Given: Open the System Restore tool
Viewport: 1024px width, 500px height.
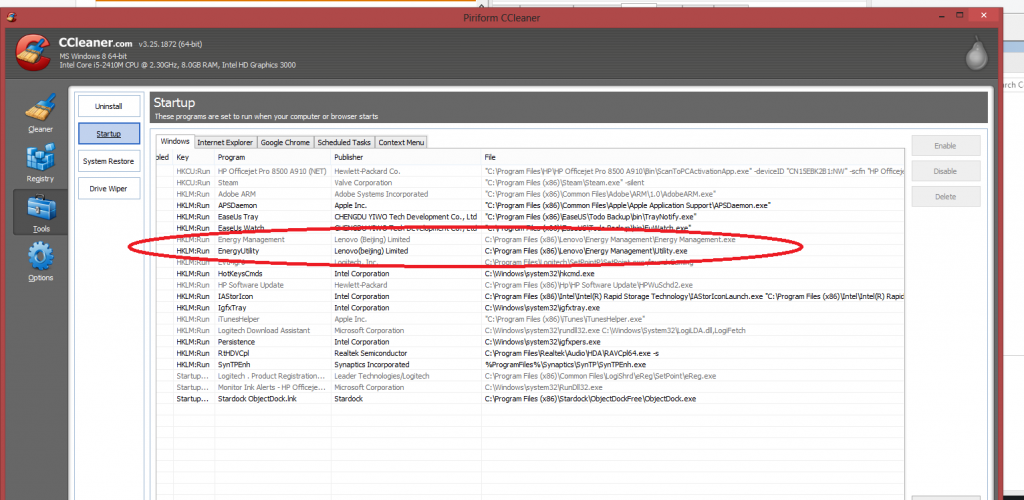Looking at the screenshot, I should pos(108,161).
